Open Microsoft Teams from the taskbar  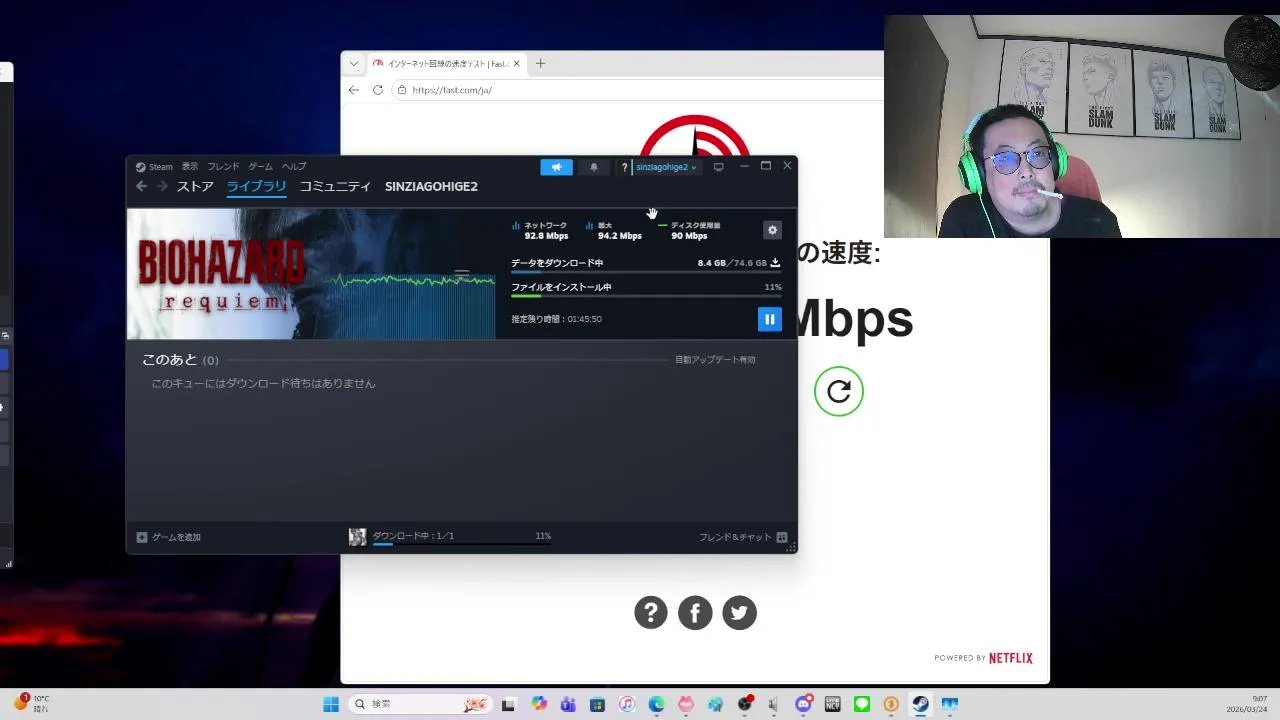[x=568, y=704]
